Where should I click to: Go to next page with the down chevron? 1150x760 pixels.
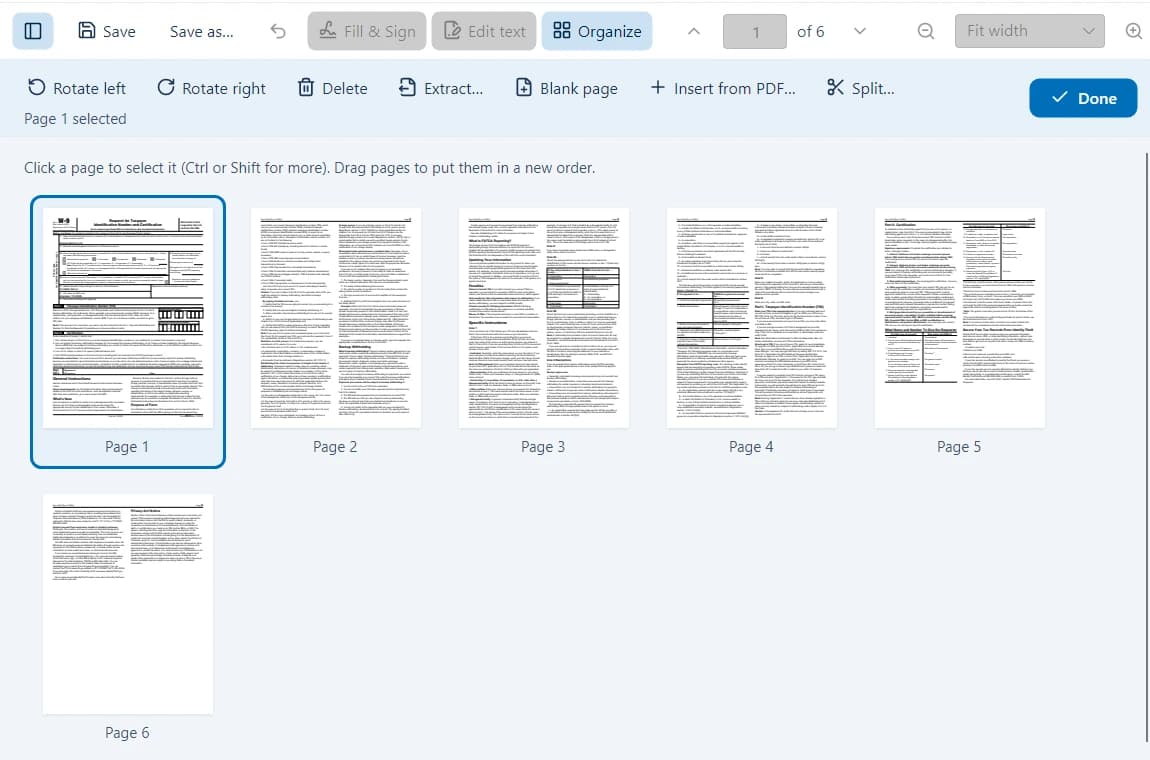(860, 31)
